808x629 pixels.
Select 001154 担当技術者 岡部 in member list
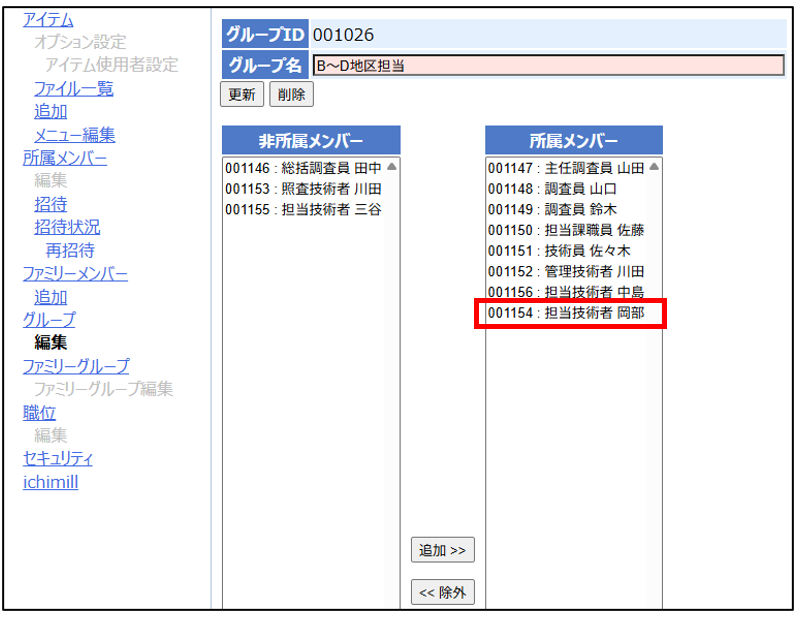pyautogui.click(x=566, y=314)
